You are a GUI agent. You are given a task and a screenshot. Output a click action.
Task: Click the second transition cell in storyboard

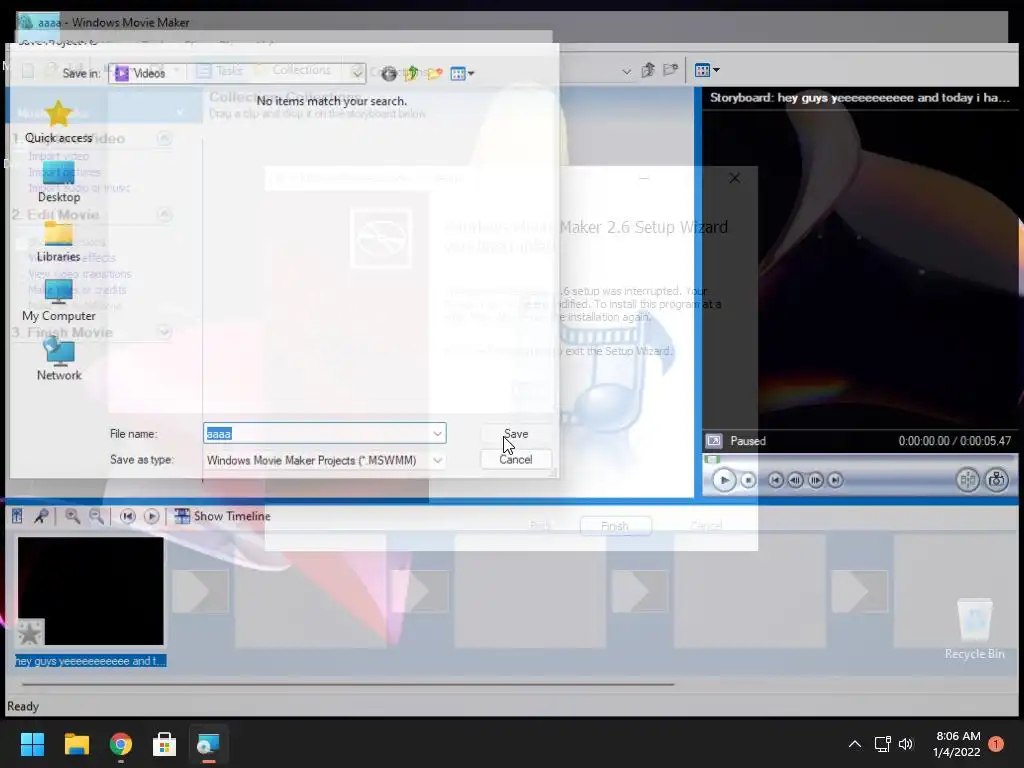tap(420, 591)
